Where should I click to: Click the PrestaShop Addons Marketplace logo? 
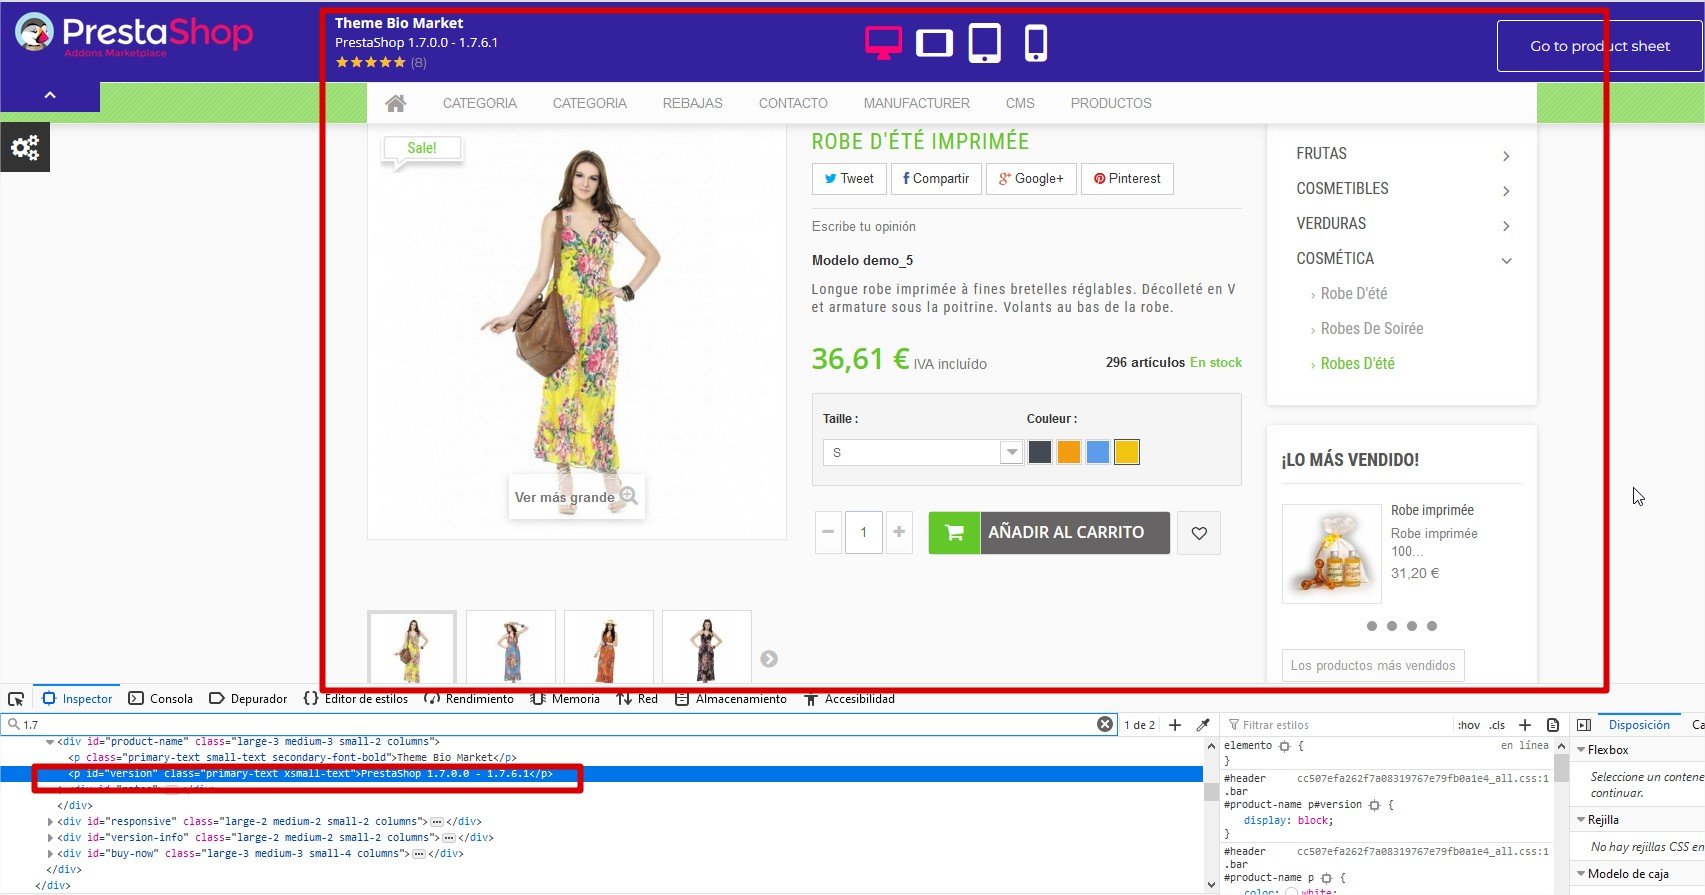[x=134, y=35]
